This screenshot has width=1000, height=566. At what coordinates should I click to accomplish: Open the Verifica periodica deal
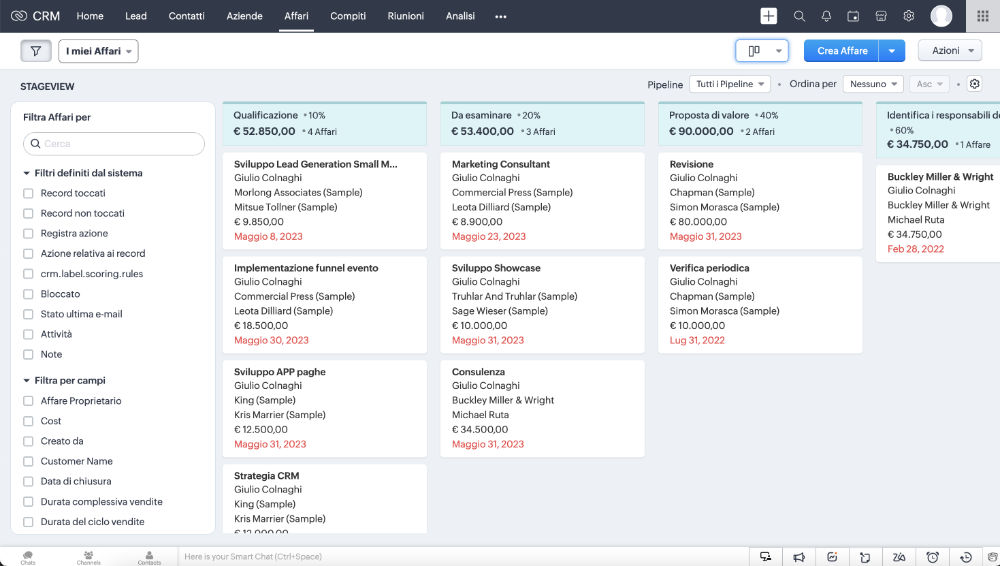coord(709,268)
